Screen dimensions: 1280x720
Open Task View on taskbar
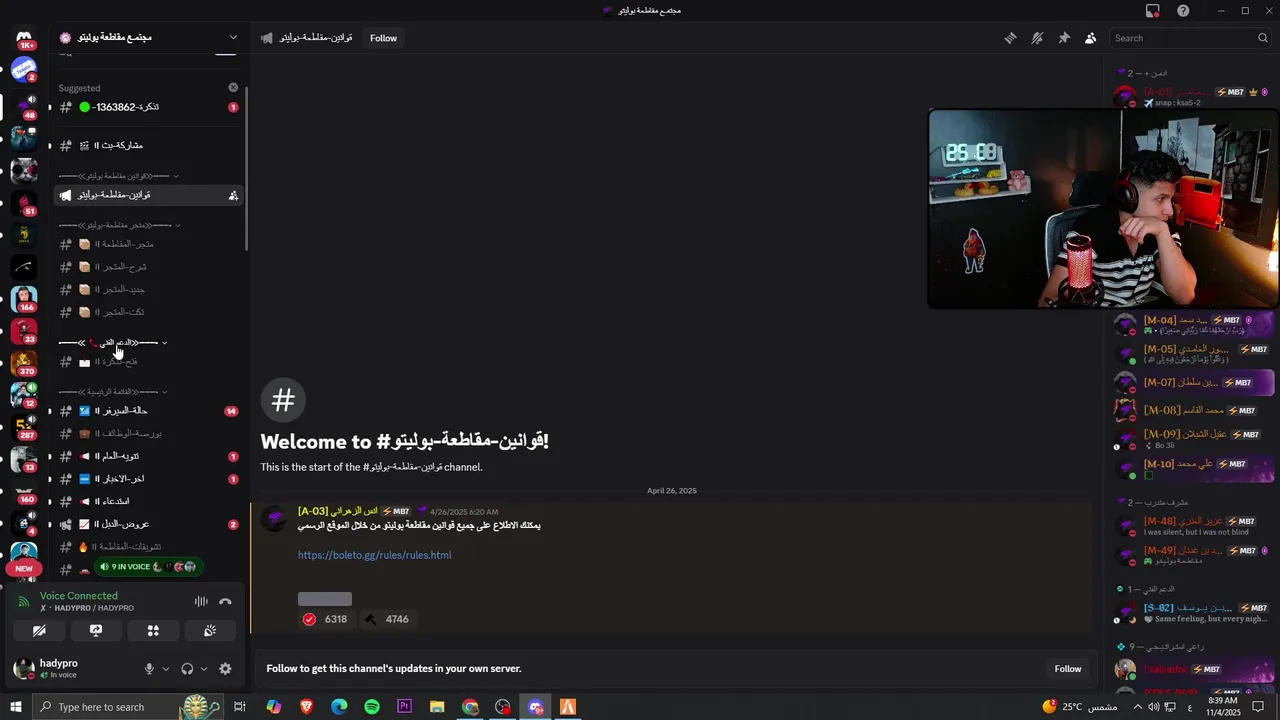[x=240, y=707]
